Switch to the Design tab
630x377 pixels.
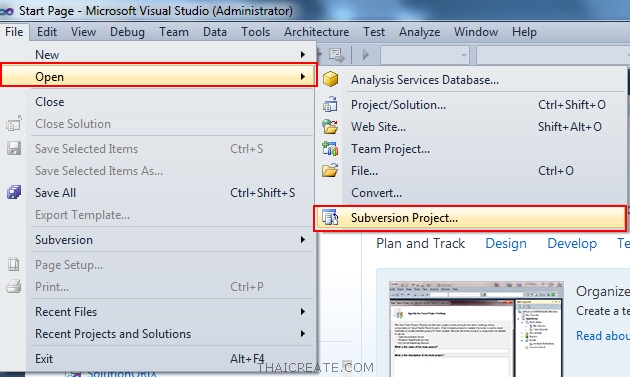[506, 243]
